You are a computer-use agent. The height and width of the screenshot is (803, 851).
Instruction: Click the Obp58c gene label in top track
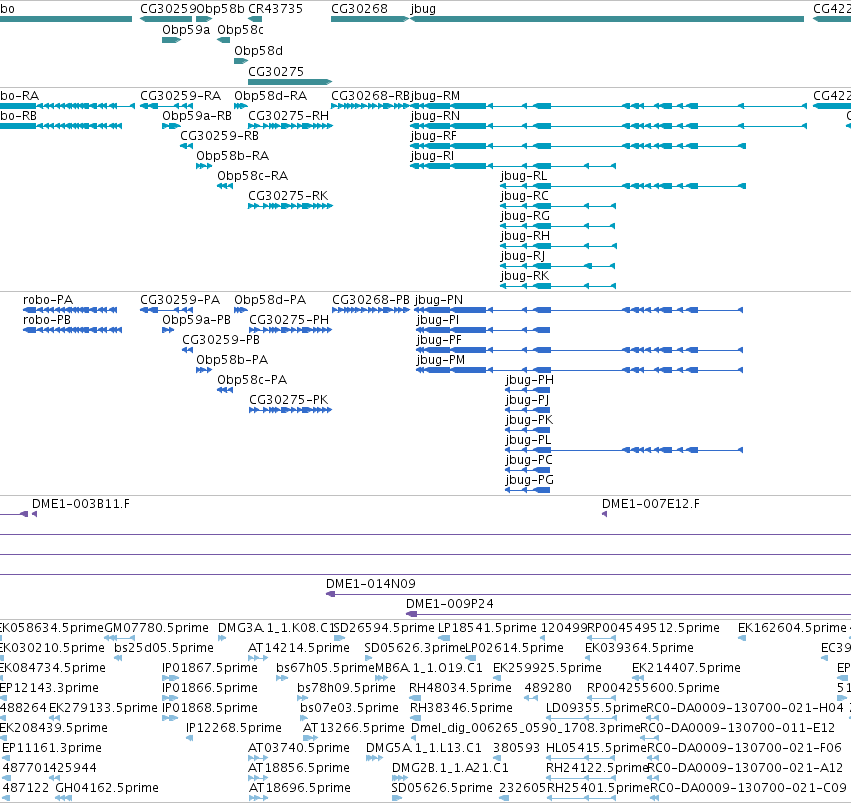[240, 30]
